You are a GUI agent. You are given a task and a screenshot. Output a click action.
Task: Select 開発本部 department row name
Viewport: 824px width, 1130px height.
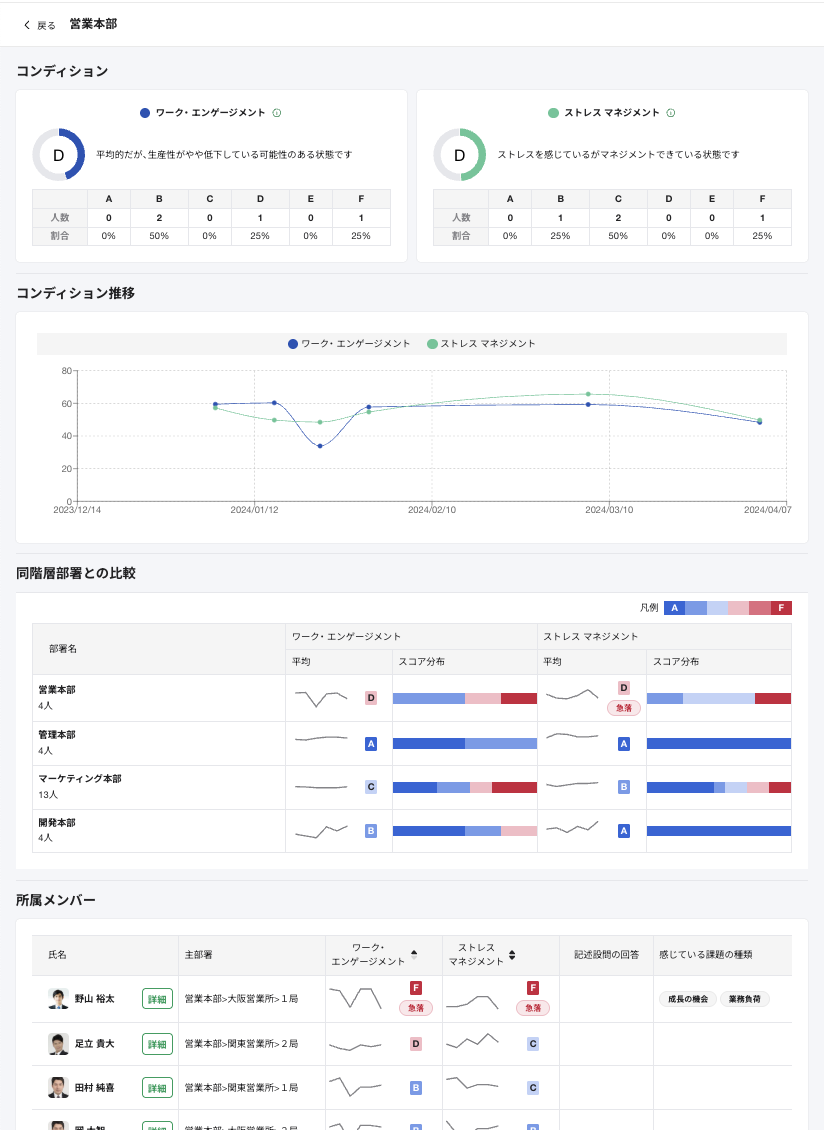57,823
